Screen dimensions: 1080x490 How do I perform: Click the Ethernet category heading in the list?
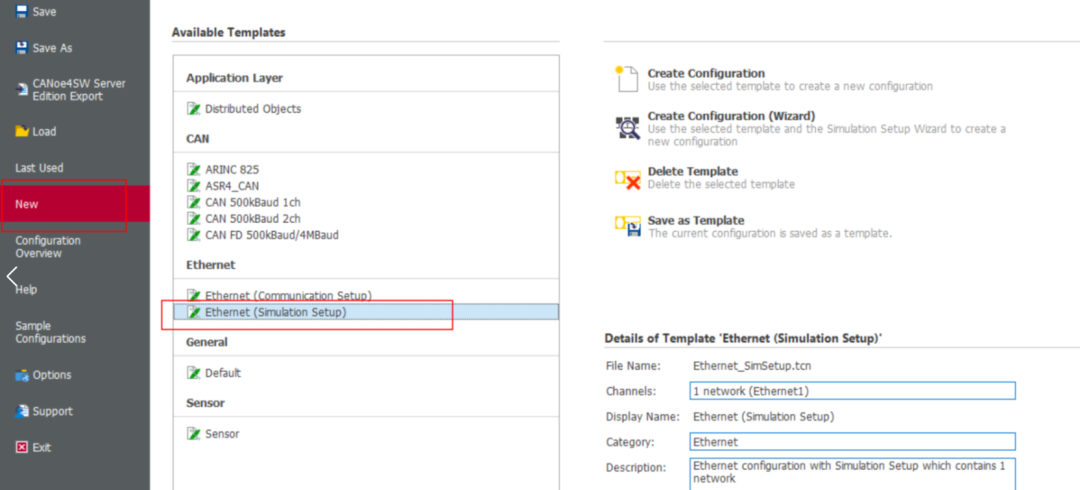point(211,265)
